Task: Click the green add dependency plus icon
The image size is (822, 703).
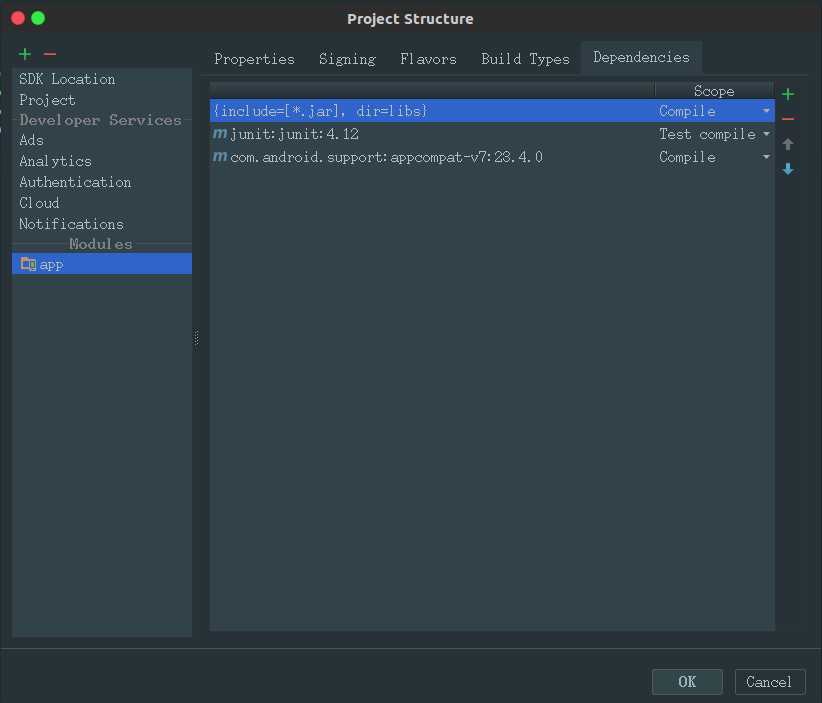Action: 788,94
